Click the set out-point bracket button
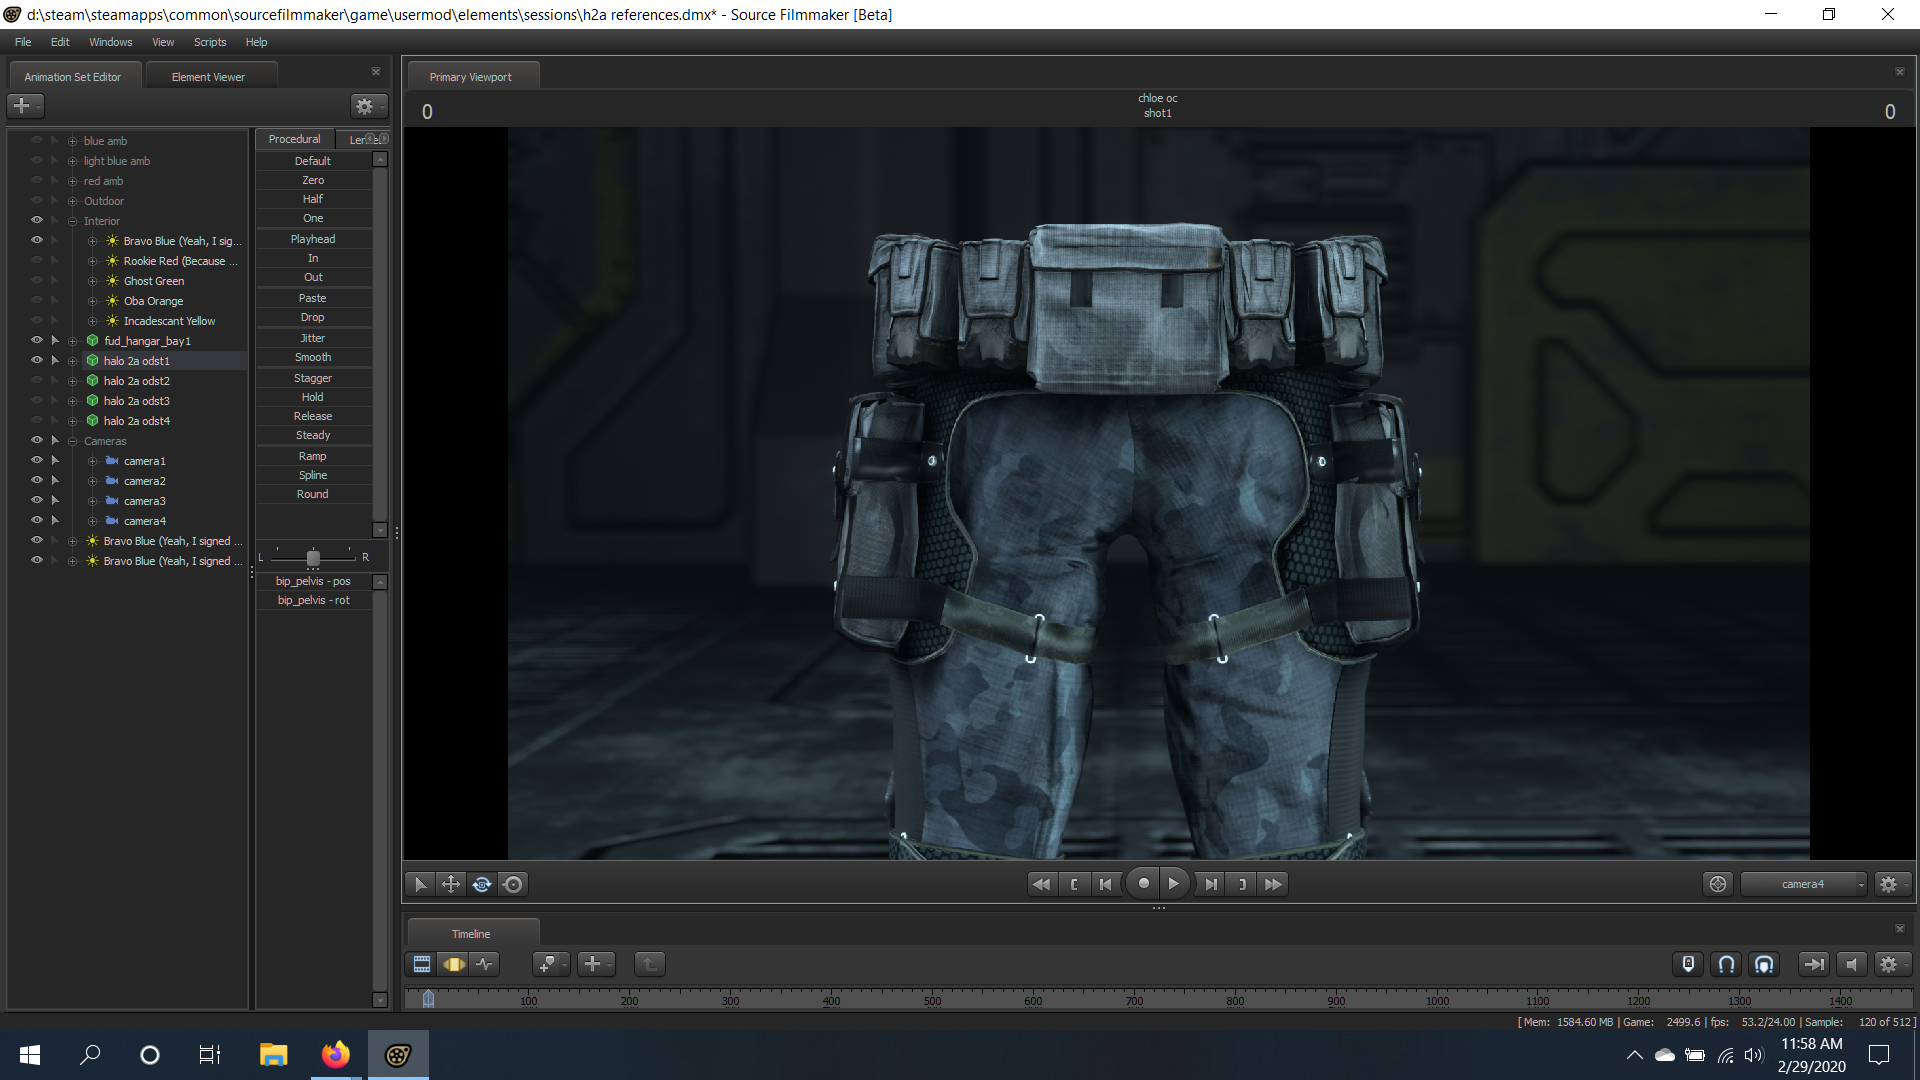The height and width of the screenshot is (1080, 1920). pos(1242,884)
